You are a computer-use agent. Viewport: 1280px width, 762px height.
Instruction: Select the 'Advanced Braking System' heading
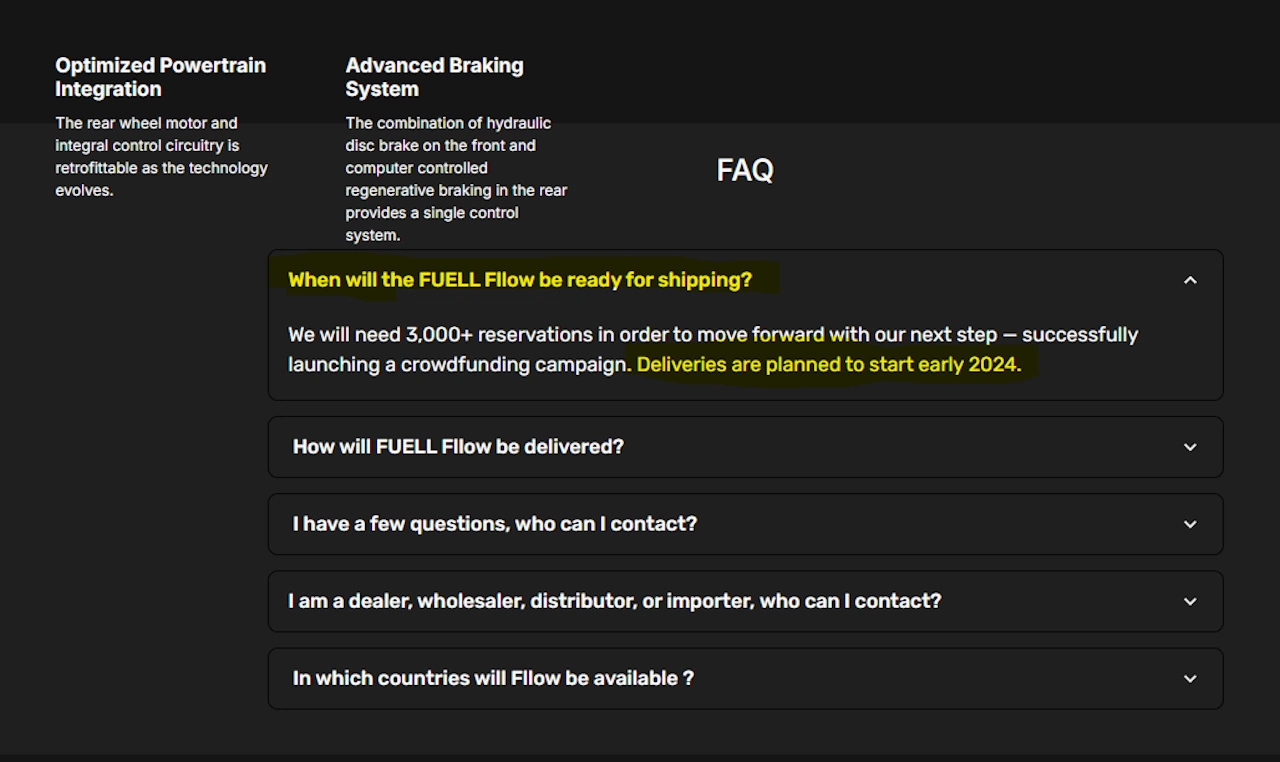point(434,76)
